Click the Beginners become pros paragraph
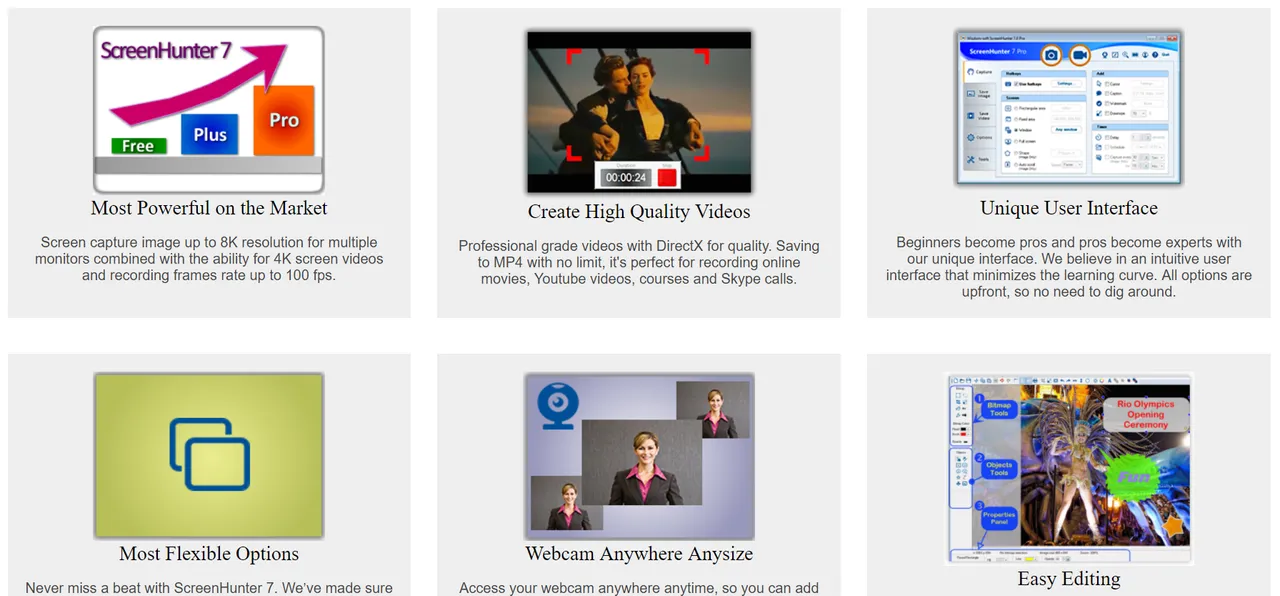The height and width of the screenshot is (596, 1280). pos(1069,267)
